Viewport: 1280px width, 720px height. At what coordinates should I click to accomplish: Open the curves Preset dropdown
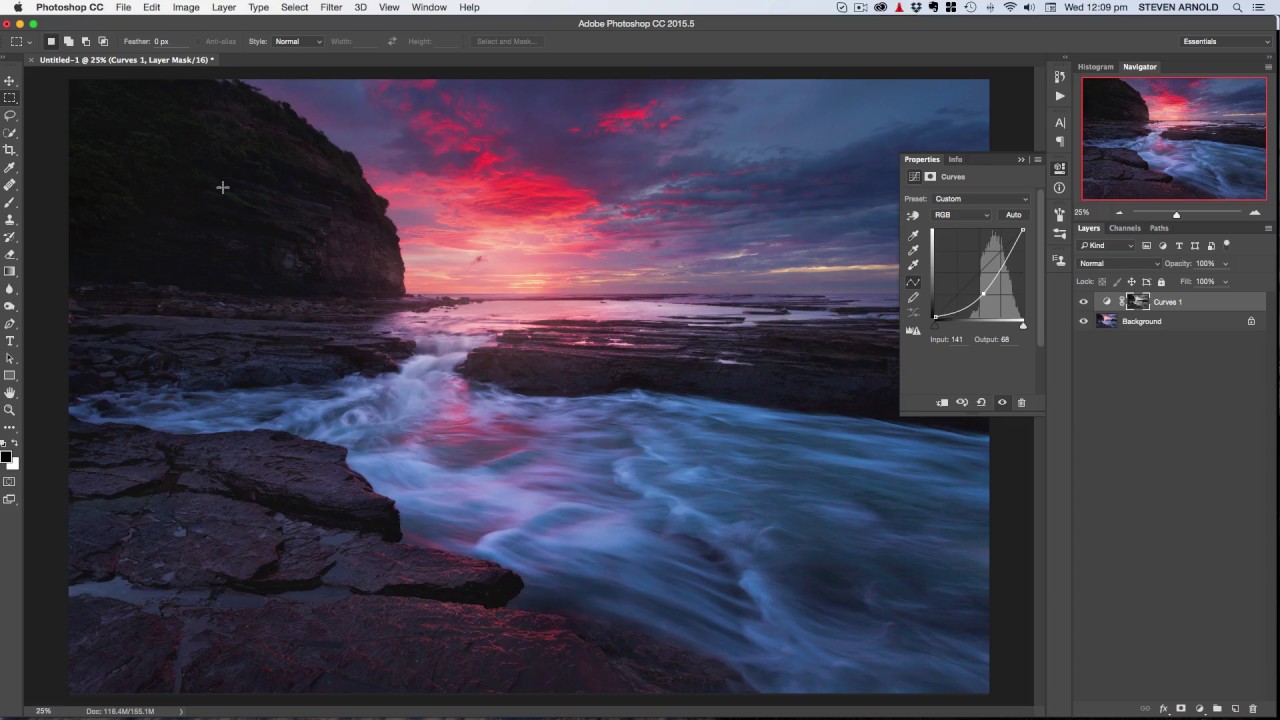(x=980, y=199)
